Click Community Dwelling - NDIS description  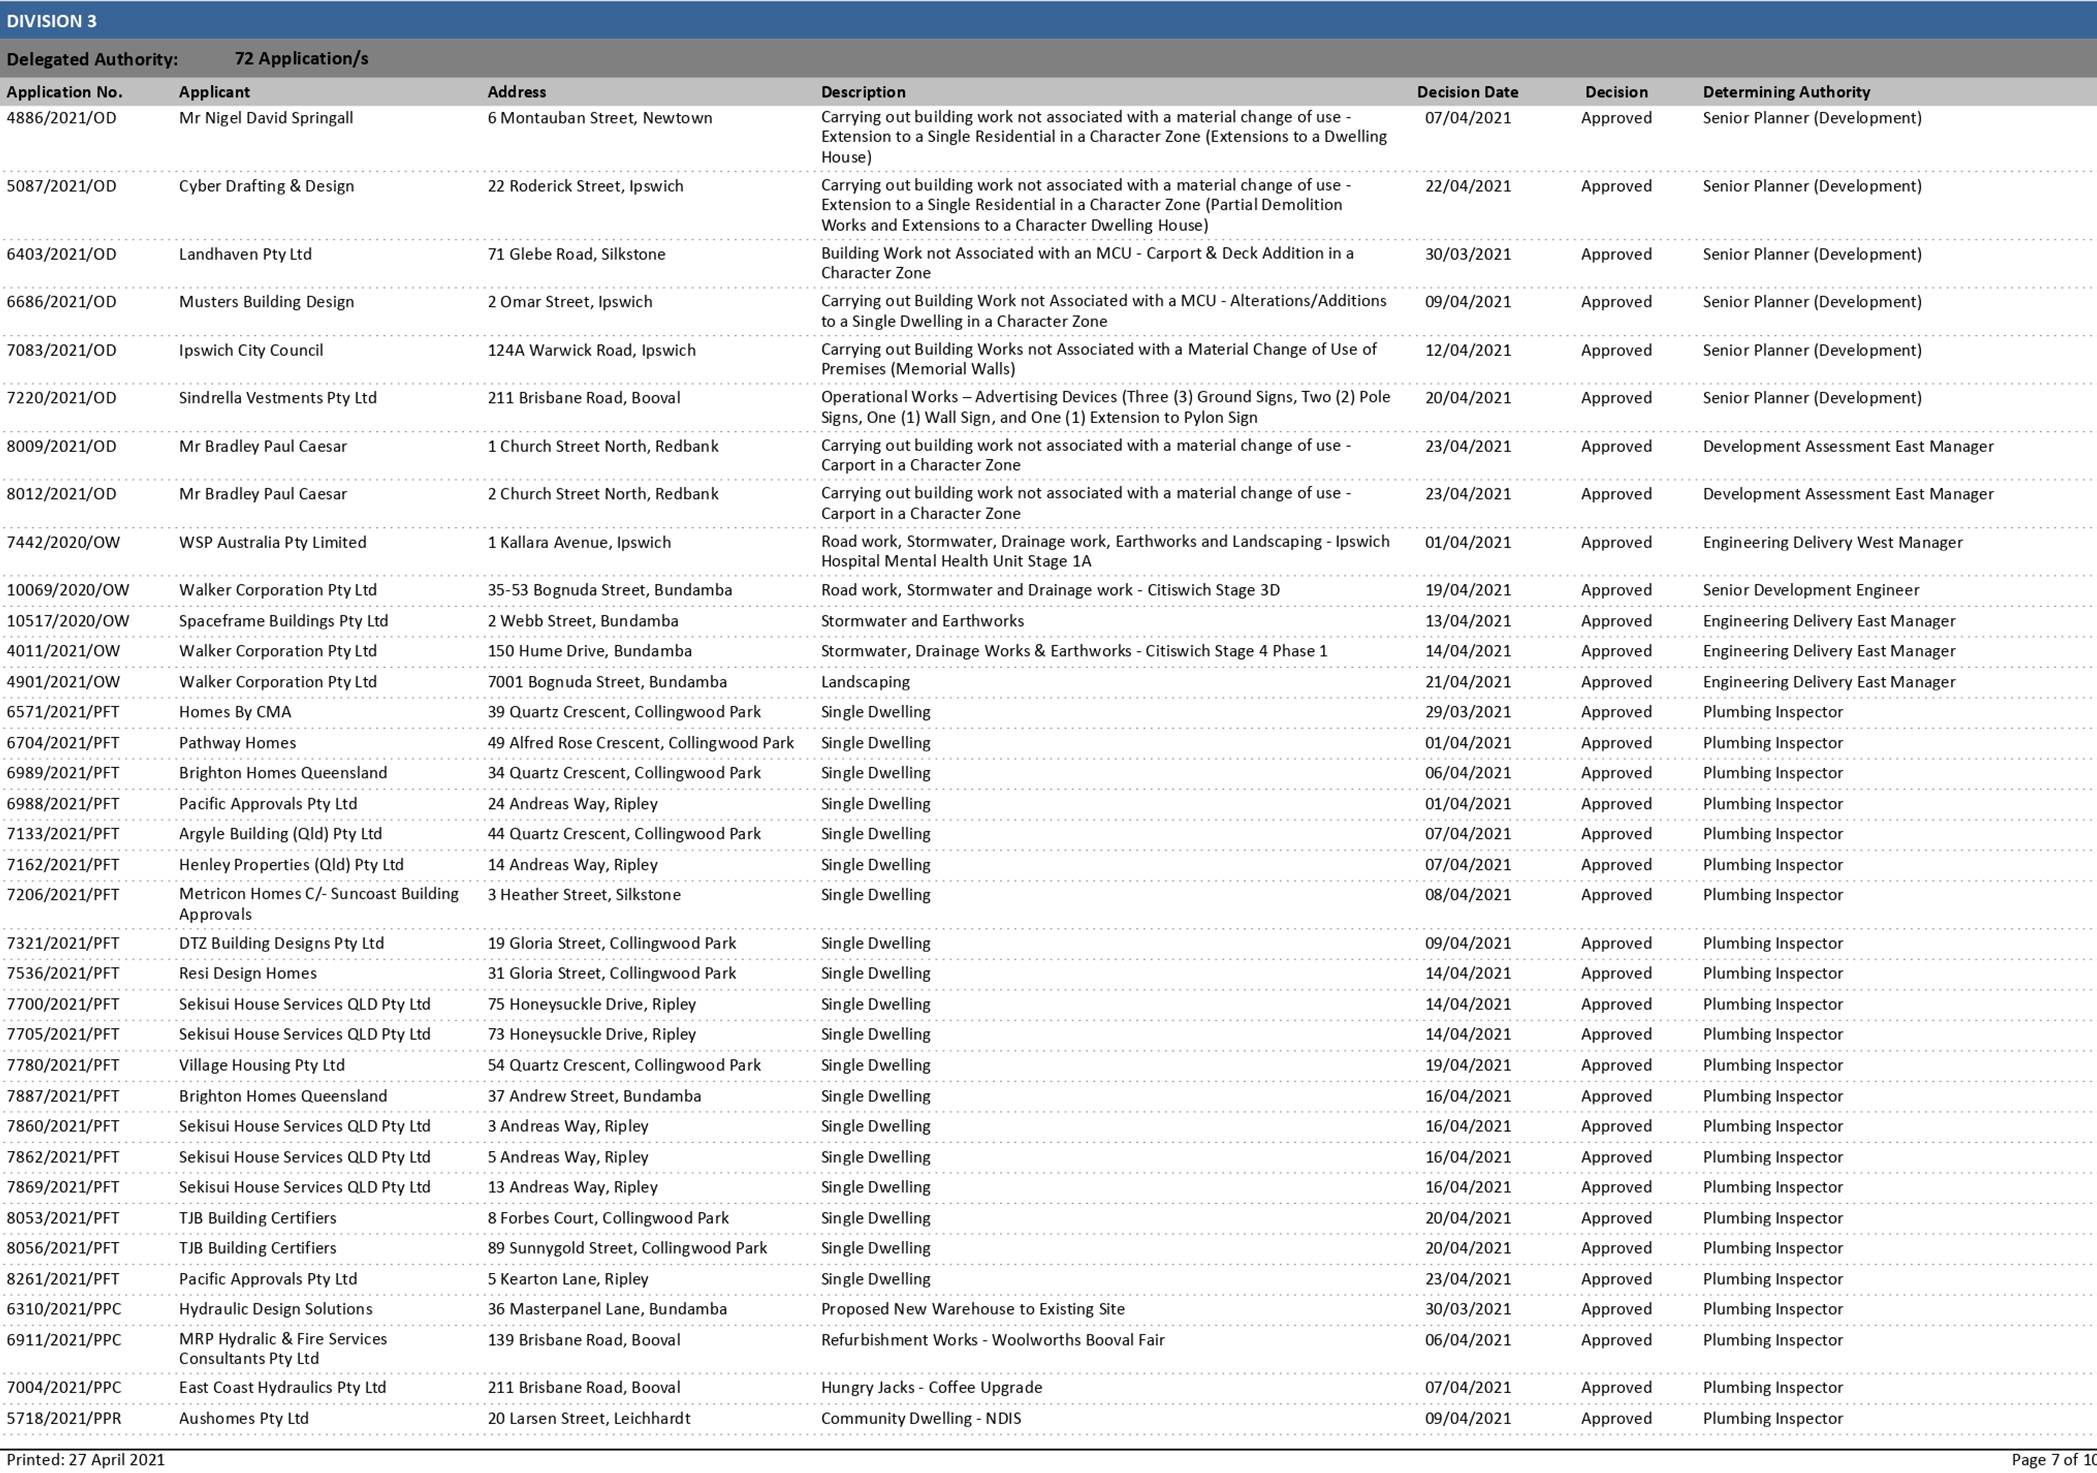pos(920,1418)
